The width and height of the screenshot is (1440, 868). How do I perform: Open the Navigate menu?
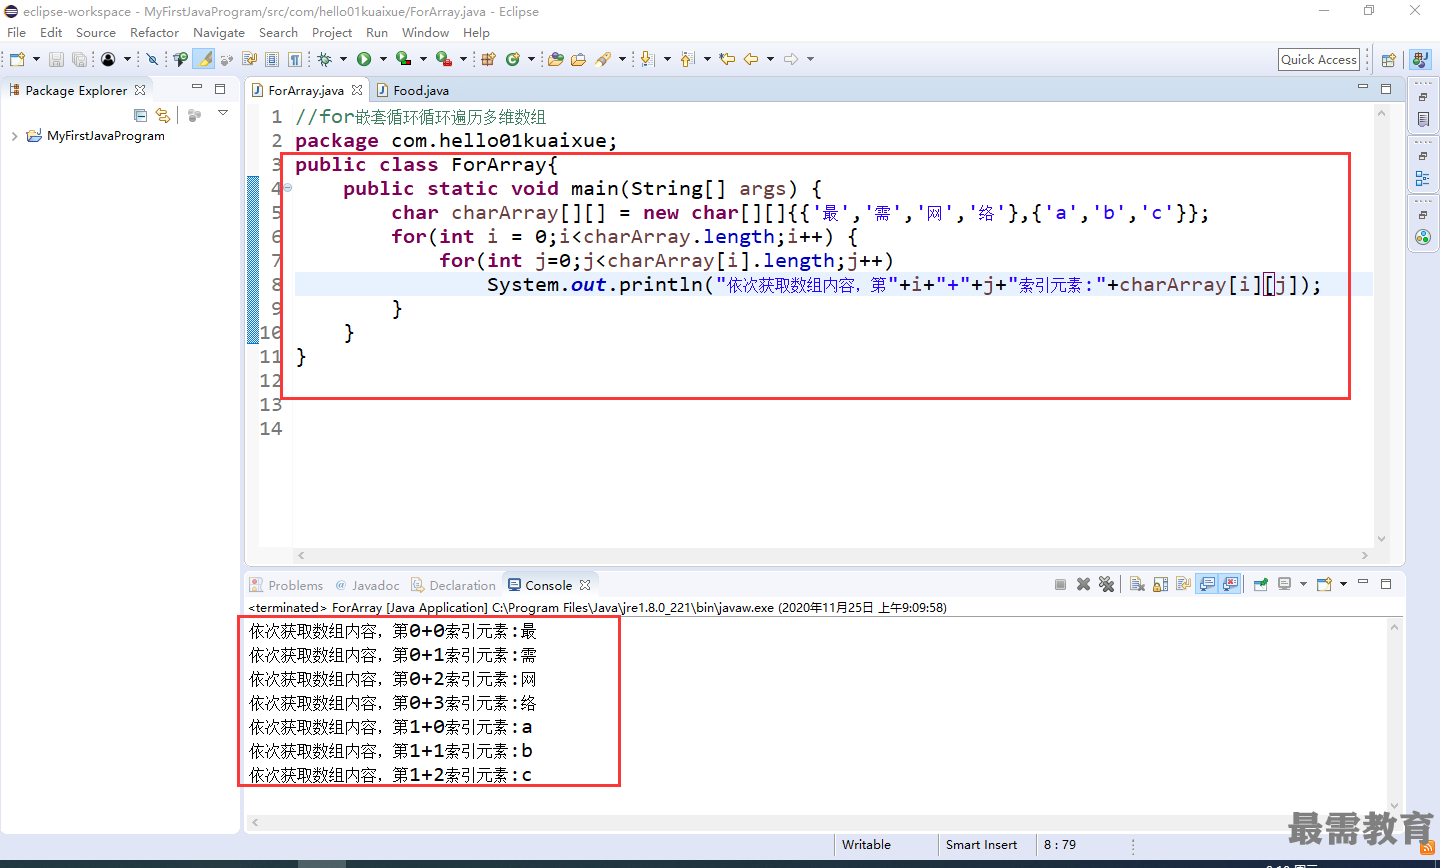(219, 32)
